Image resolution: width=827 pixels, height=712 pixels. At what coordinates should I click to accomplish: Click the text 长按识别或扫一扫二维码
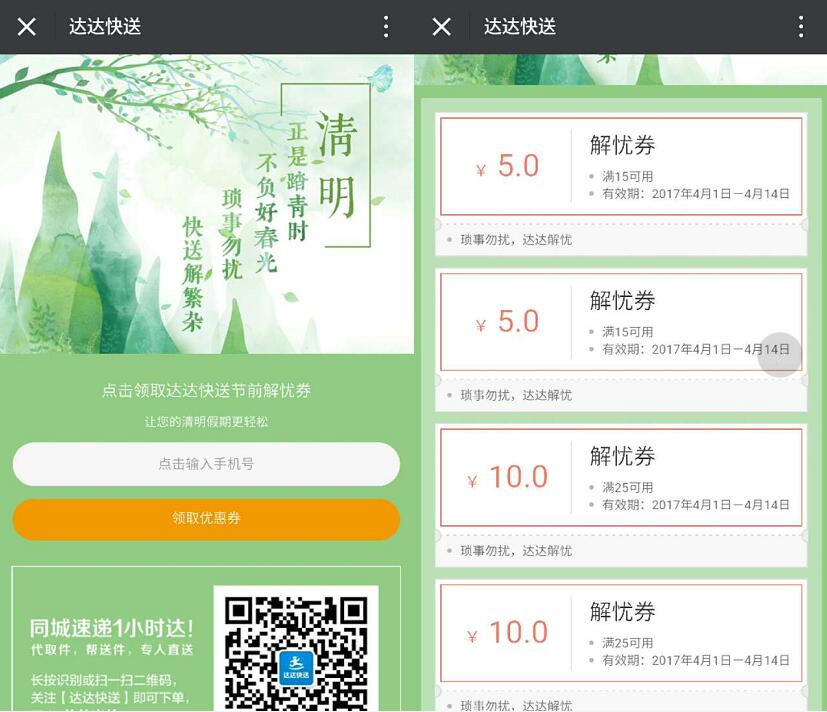click(104, 680)
